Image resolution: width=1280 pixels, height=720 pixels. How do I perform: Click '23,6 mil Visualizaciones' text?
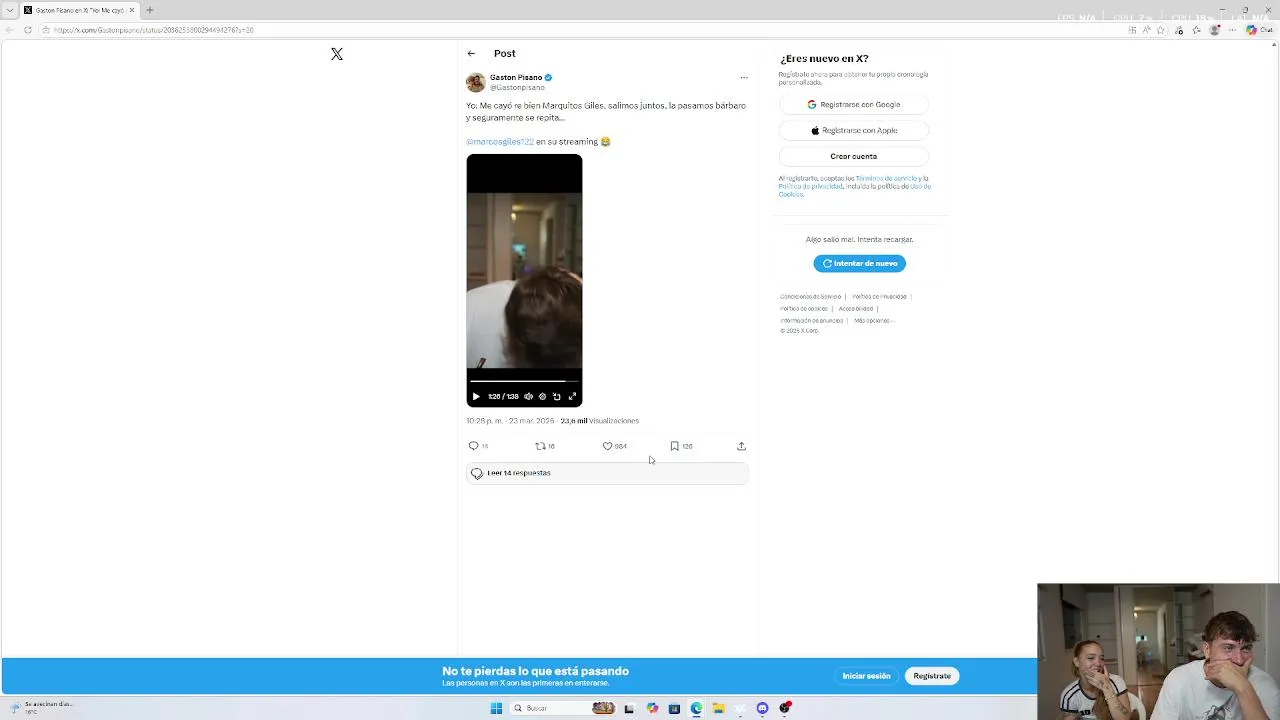click(x=600, y=421)
